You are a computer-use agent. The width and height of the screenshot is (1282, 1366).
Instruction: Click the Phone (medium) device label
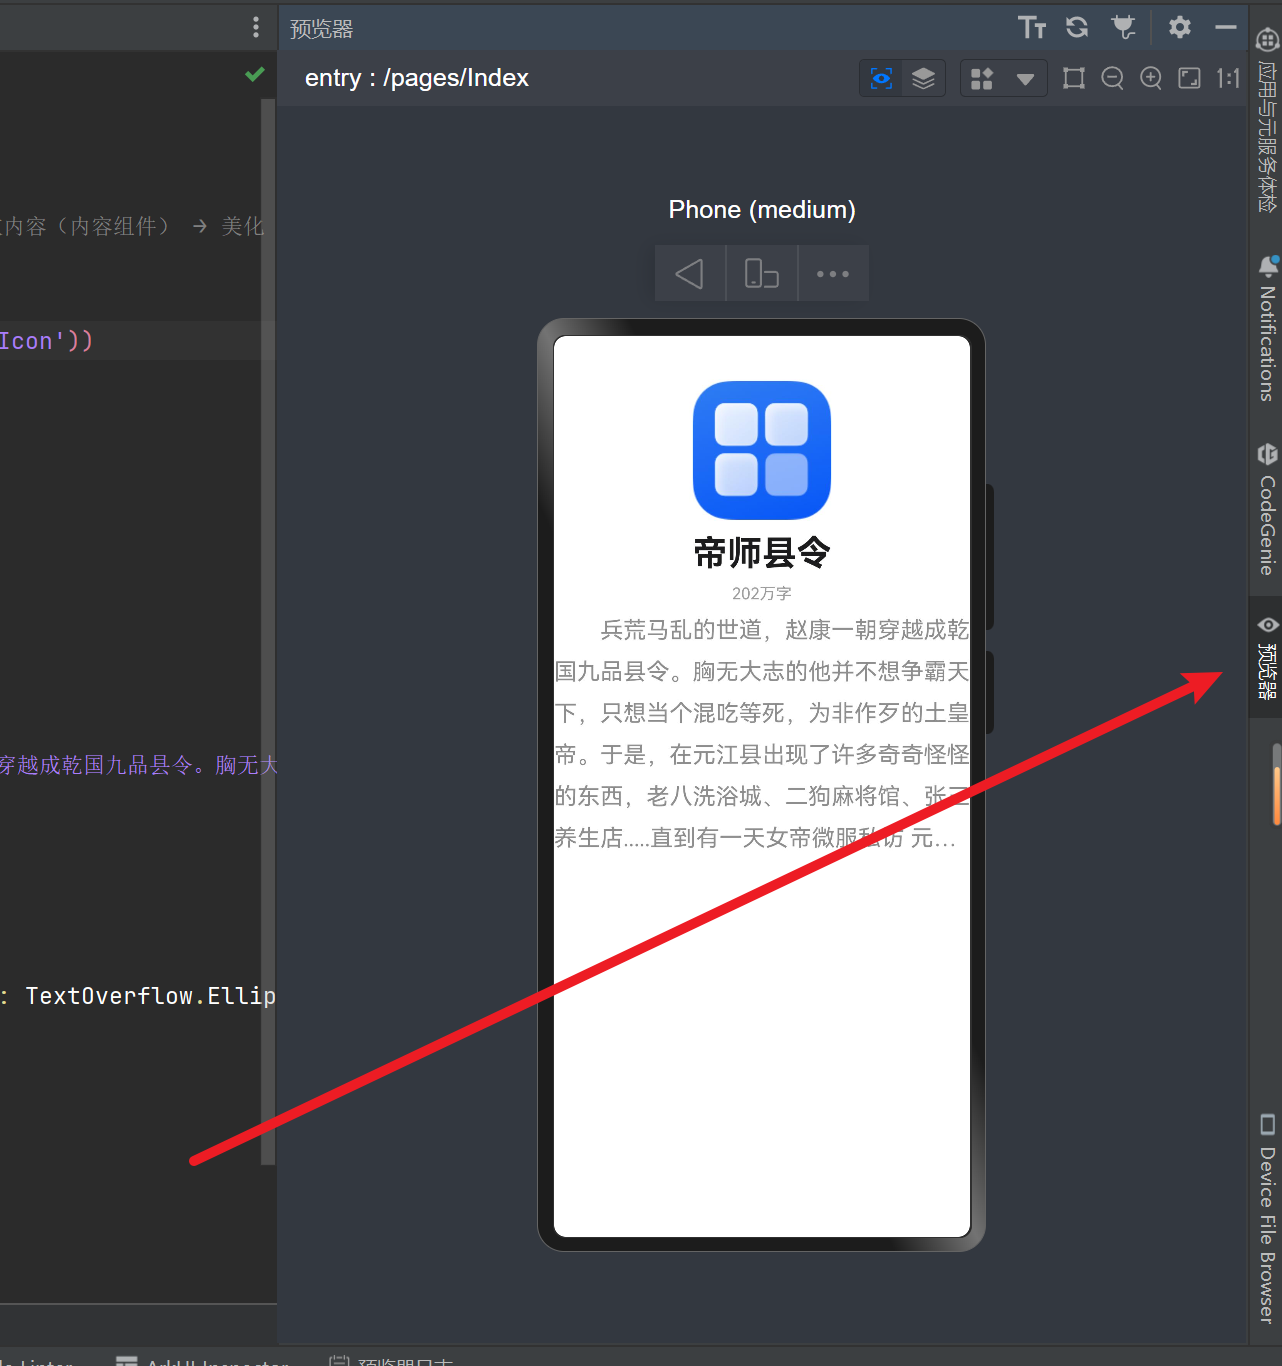(x=762, y=210)
